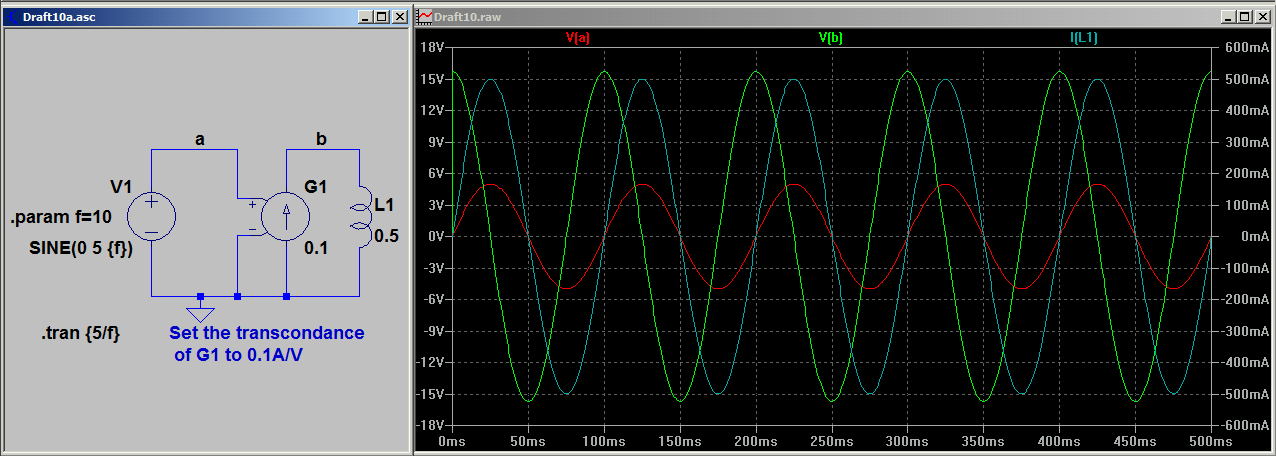
Task: Click the .param f=10 directive
Action: point(60,217)
